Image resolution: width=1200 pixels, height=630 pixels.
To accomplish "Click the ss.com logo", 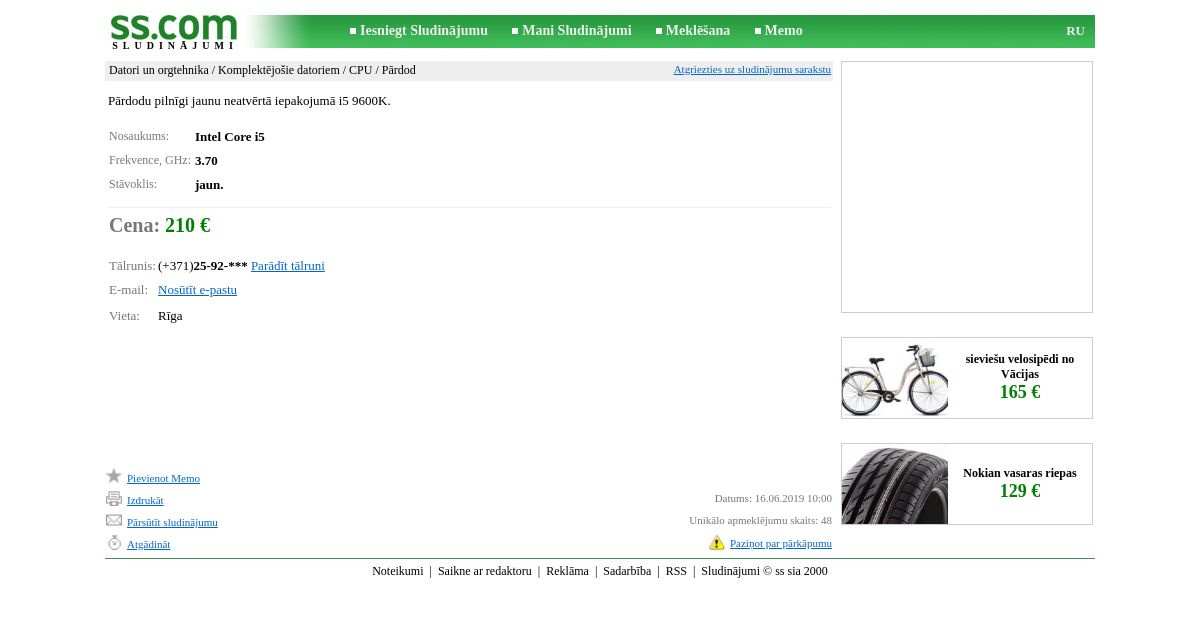I will [x=173, y=31].
